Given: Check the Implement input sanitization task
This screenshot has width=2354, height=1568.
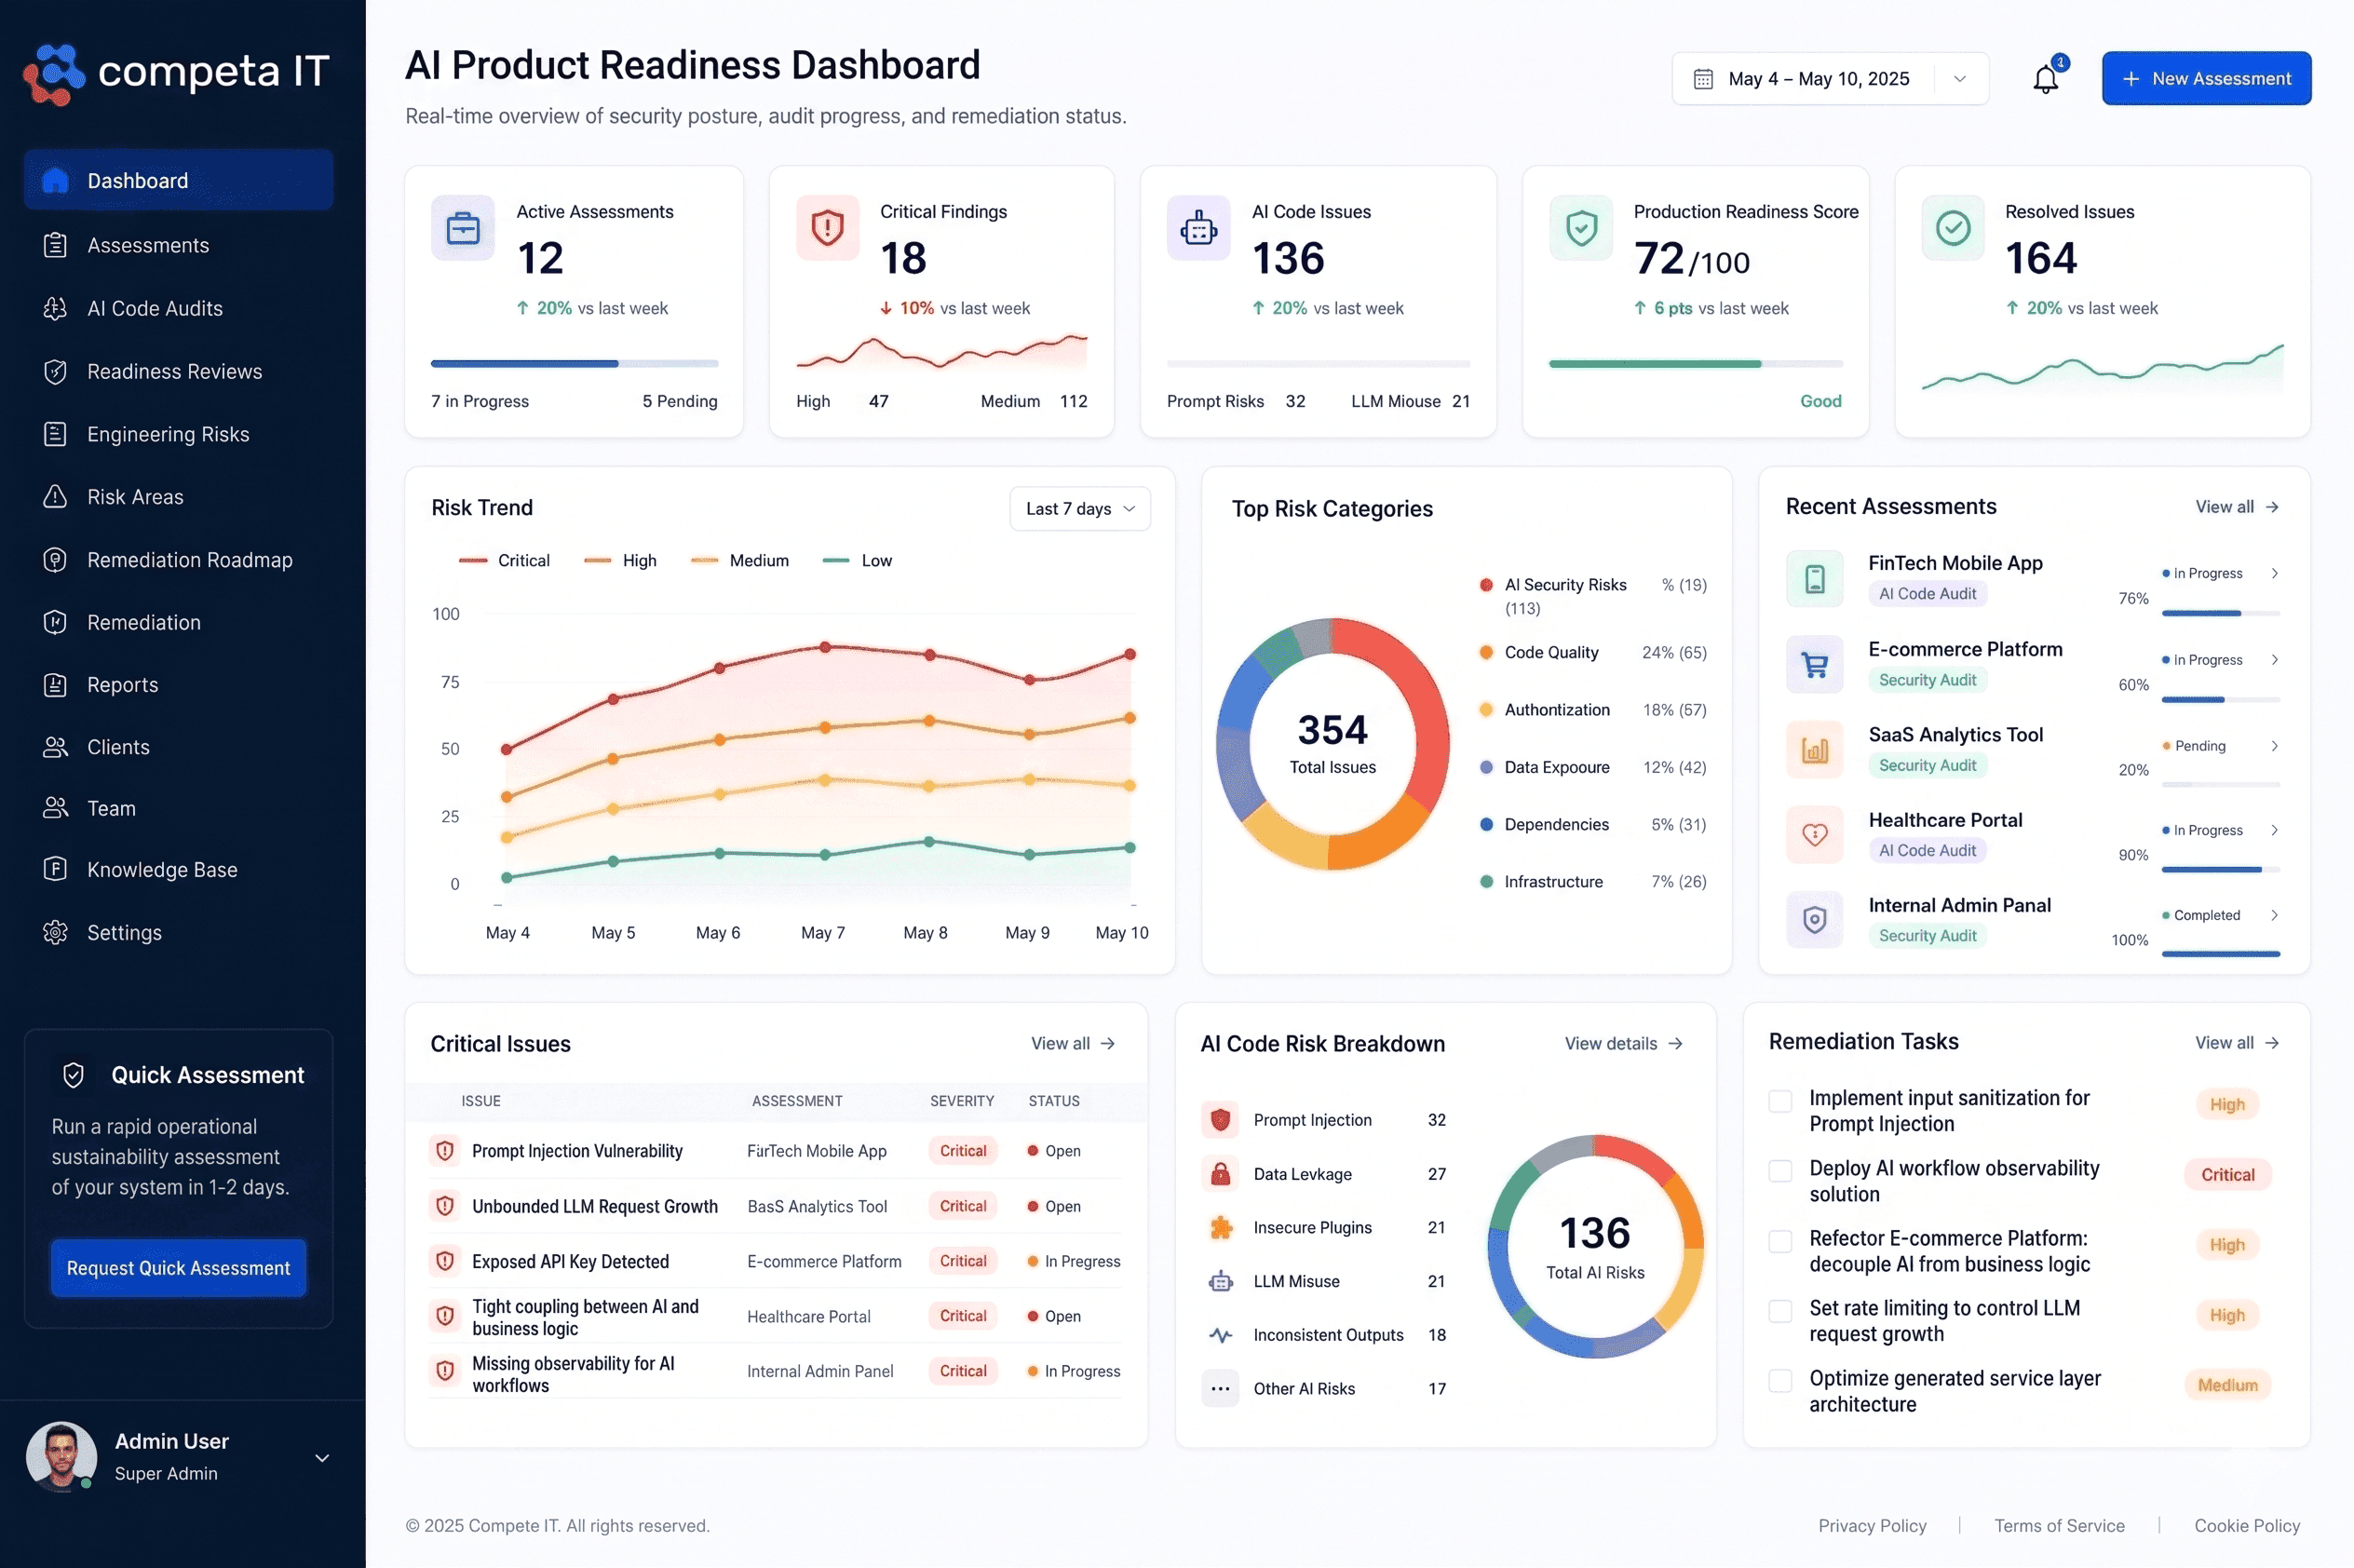Looking at the screenshot, I should click(x=1780, y=1101).
